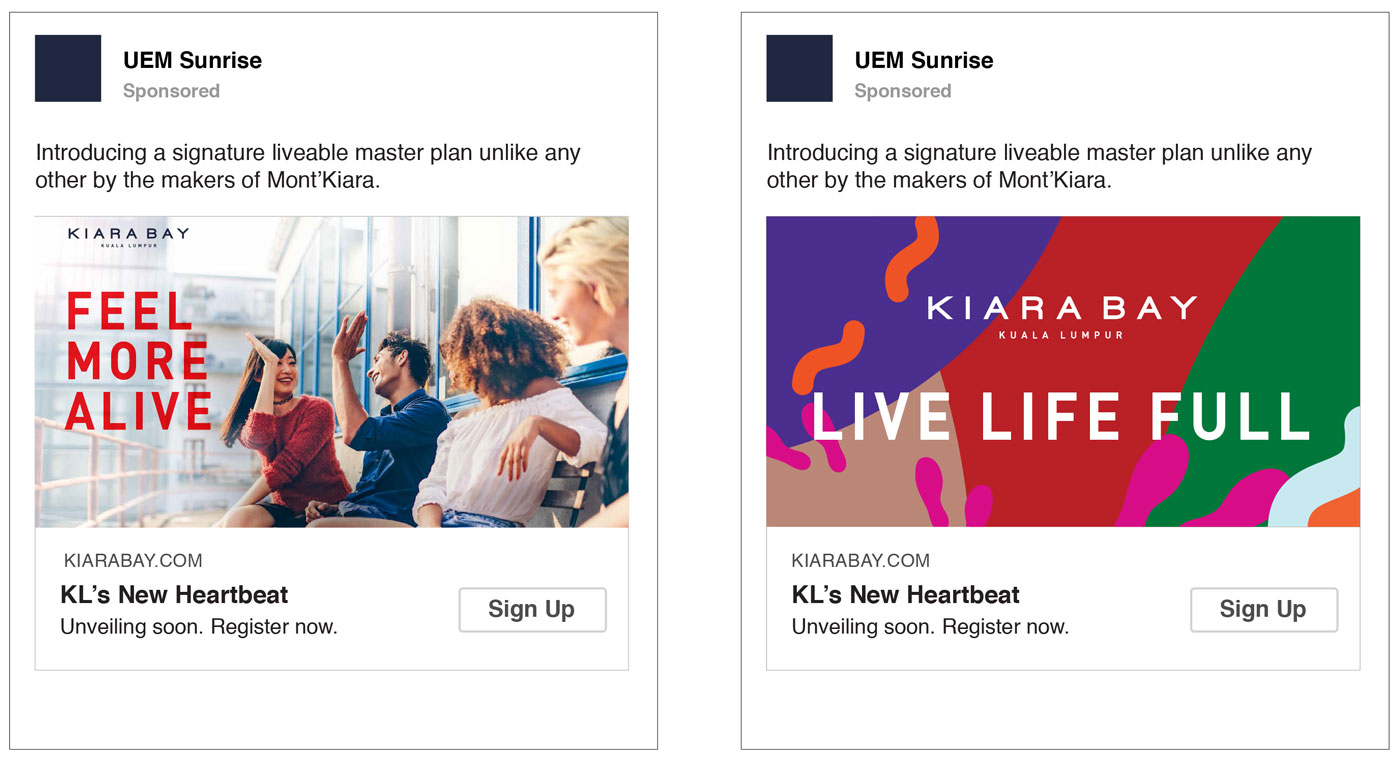The height and width of the screenshot is (761, 1400).
Task: Click the red "FEEL MORE ALIVE" text
Action: [138, 362]
